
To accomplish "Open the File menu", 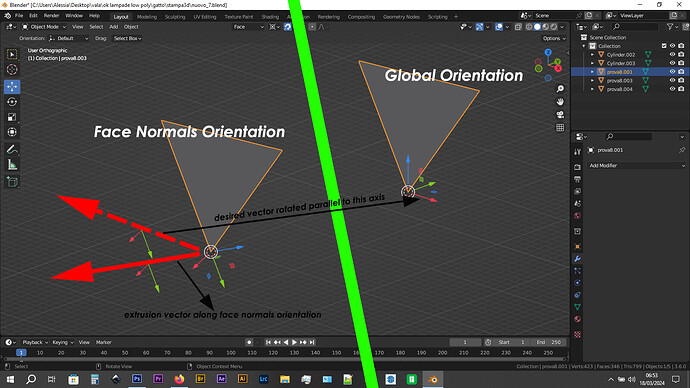I will coord(19,16).
